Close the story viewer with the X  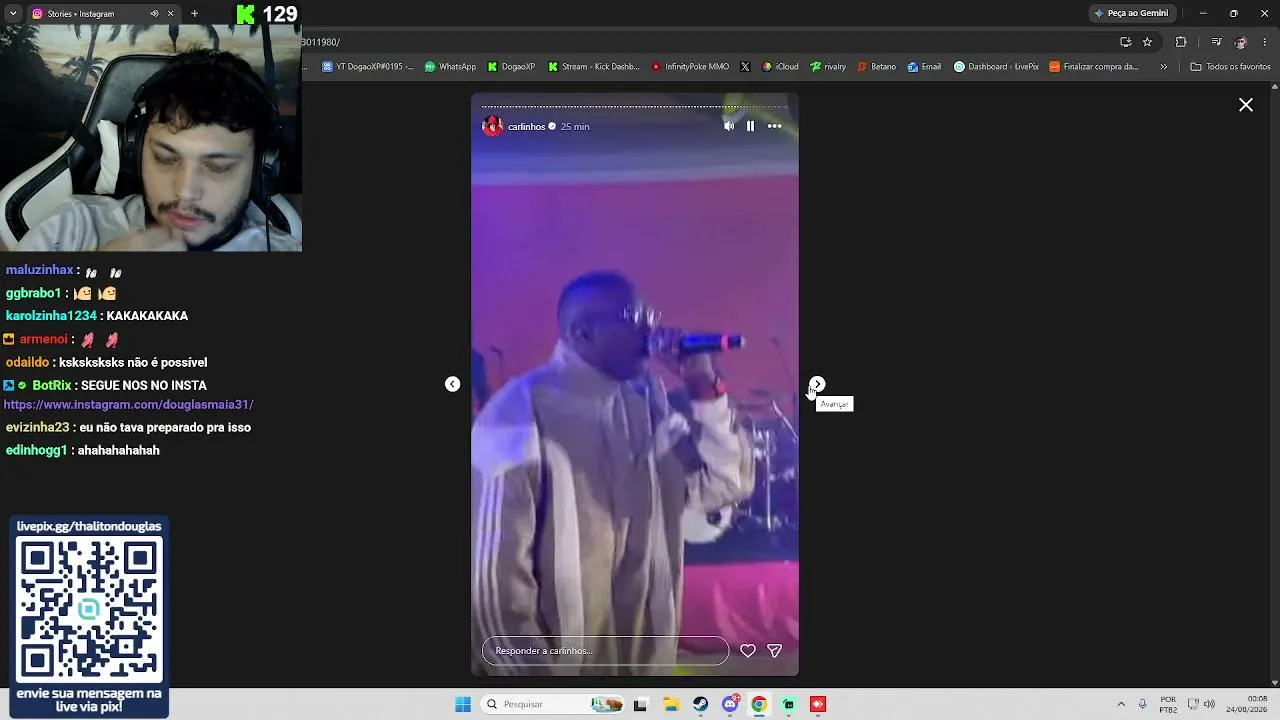pyautogui.click(x=1246, y=105)
